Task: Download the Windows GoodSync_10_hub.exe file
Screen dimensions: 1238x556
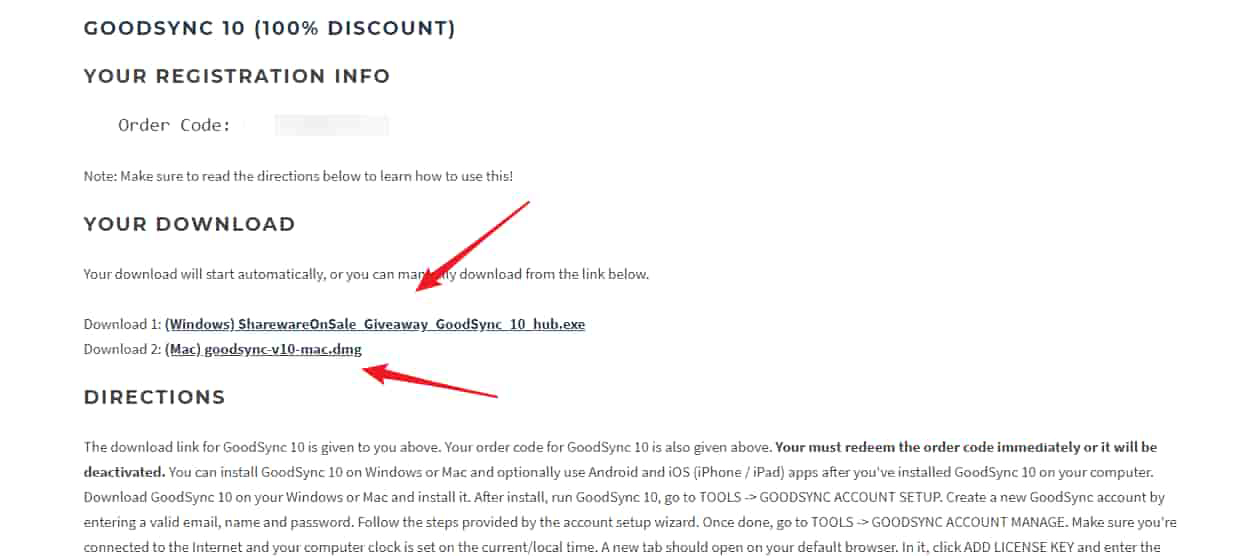Action: pyautogui.click(x=375, y=325)
